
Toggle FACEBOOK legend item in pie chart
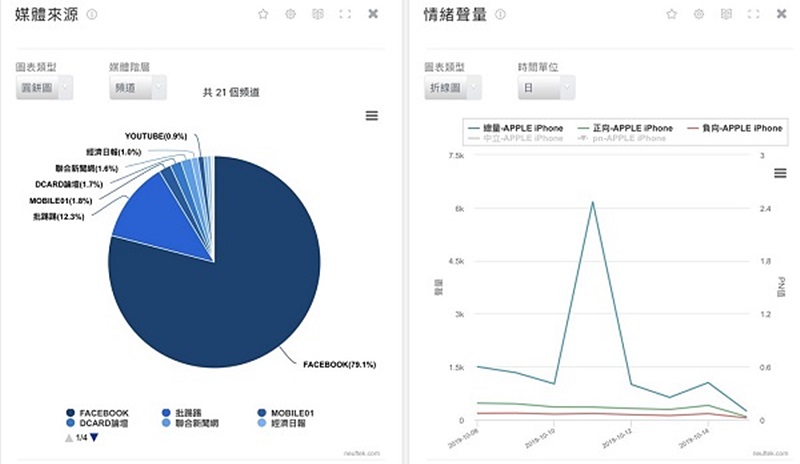point(97,413)
